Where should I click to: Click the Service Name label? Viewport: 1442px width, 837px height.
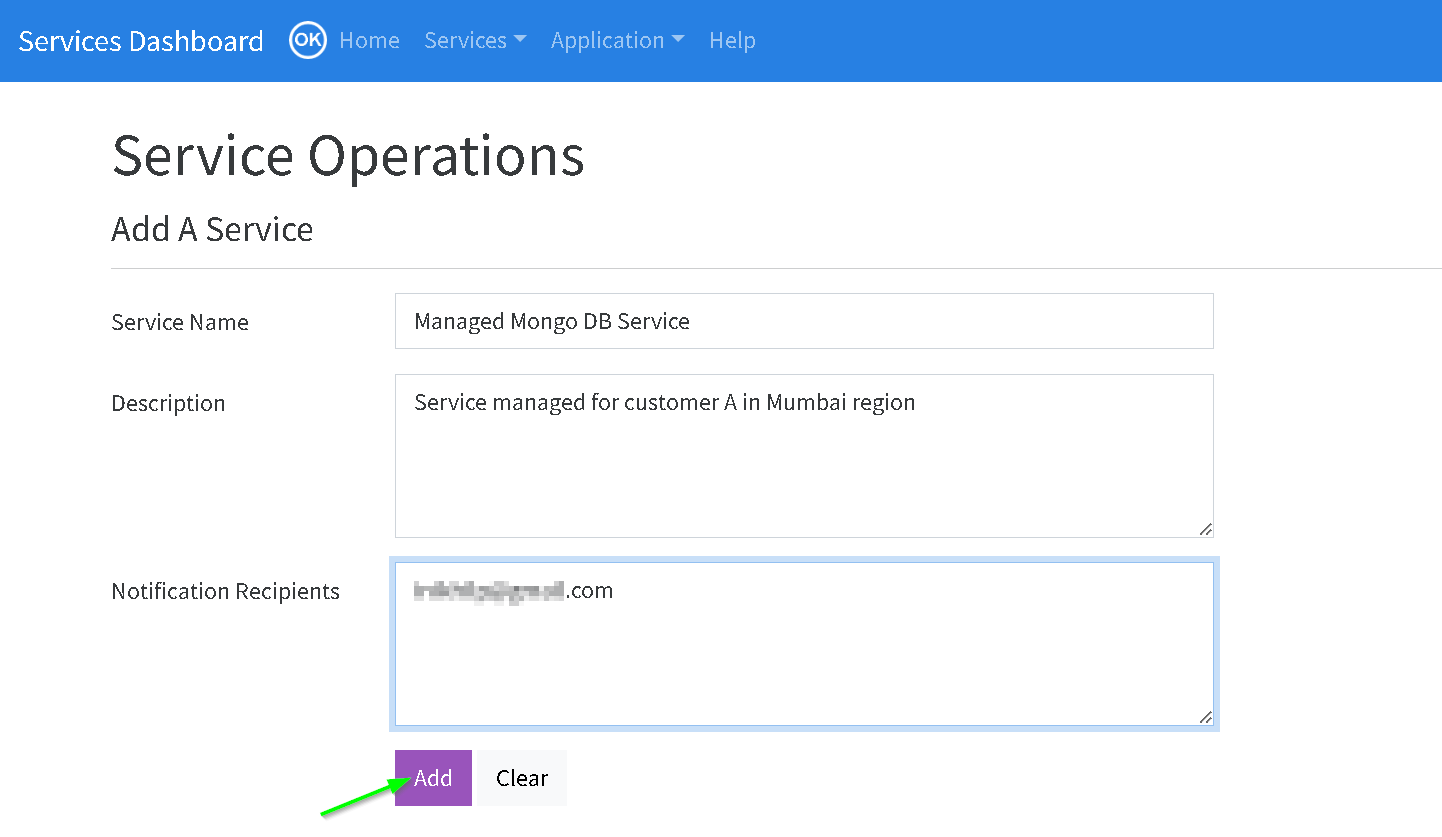click(180, 322)
